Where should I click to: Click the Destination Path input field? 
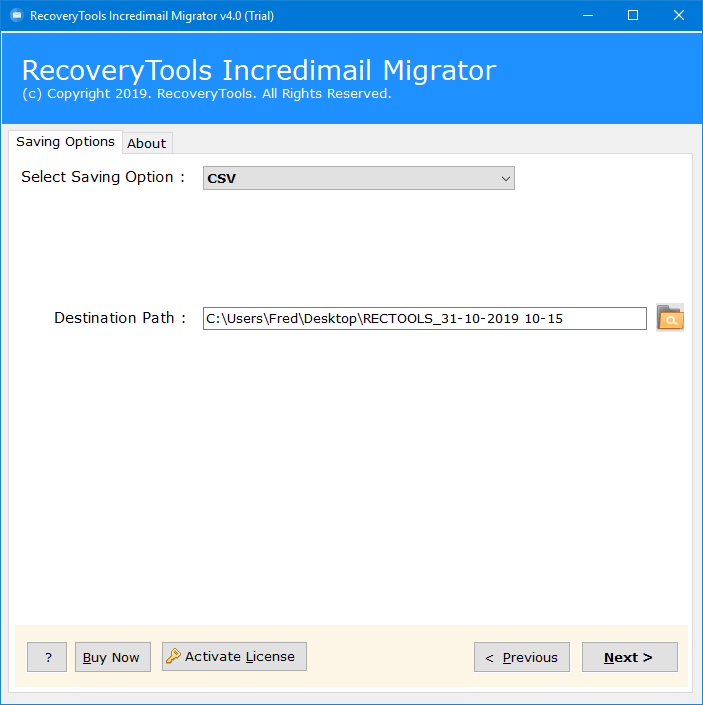pyautogui.click(x=425, y=318)
